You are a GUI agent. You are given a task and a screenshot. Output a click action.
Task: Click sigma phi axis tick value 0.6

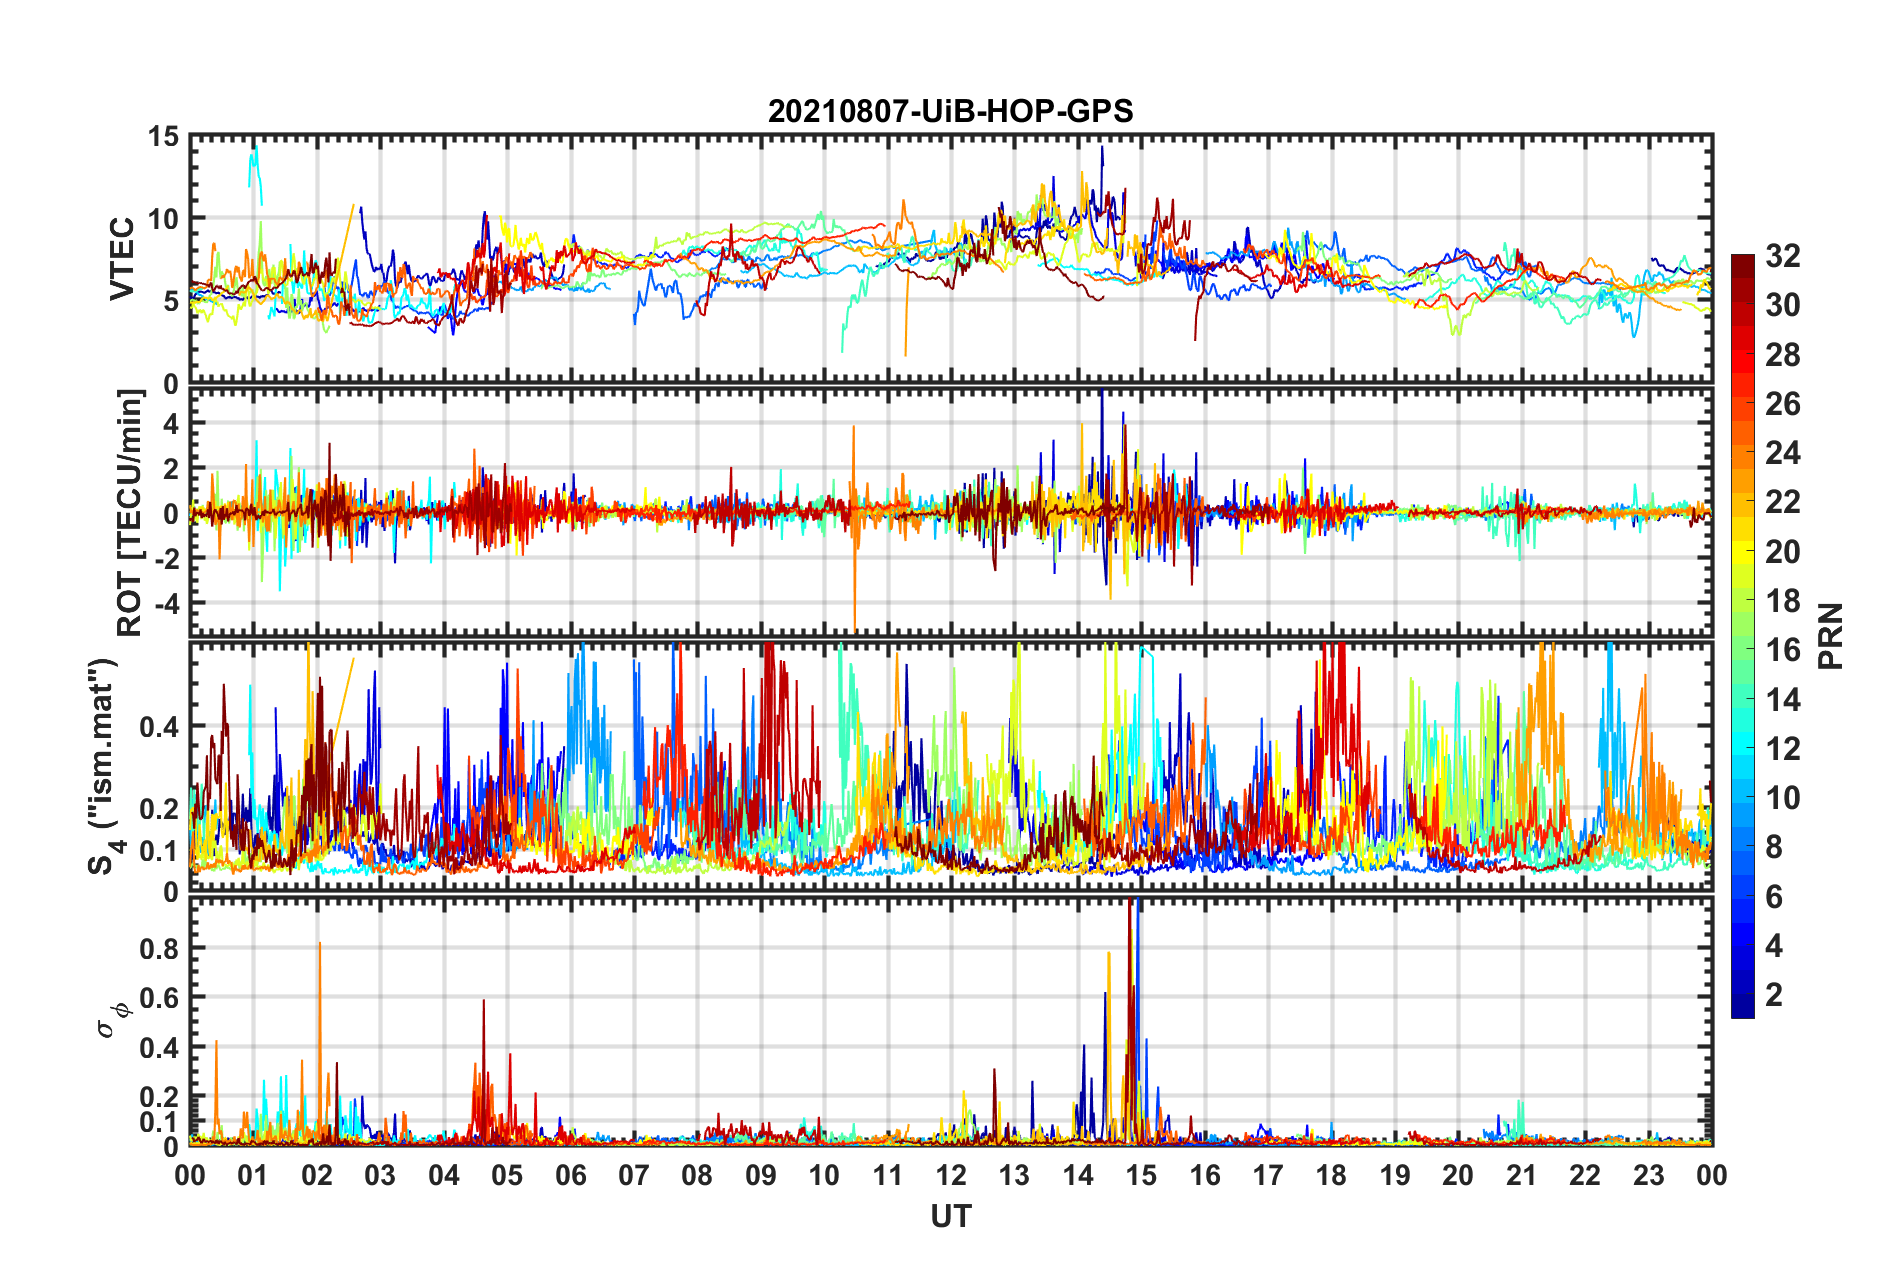pos(160,998)
